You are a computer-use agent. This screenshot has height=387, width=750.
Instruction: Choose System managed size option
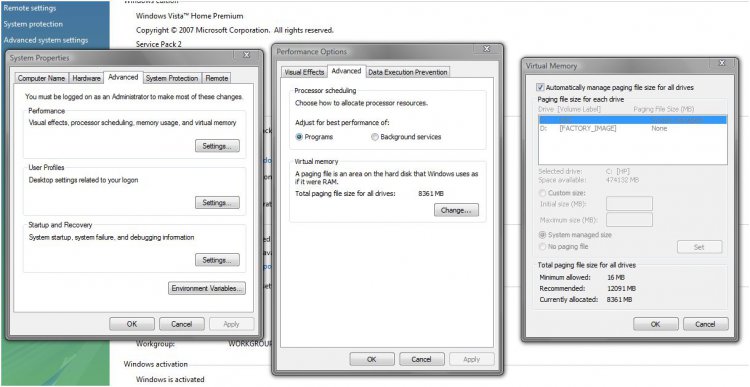coord(575,235)
